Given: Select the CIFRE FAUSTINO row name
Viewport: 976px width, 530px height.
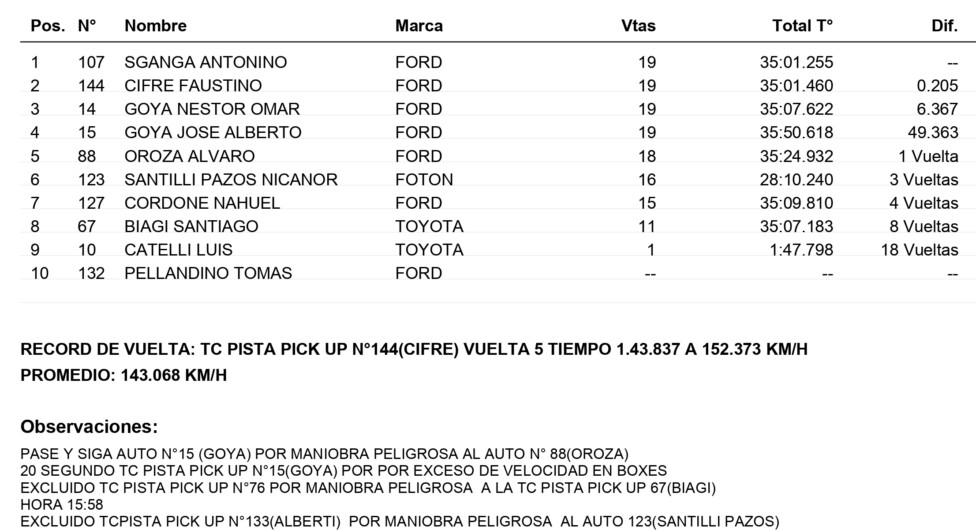Looking at the screenshot, I should click(x=193, y=85).
